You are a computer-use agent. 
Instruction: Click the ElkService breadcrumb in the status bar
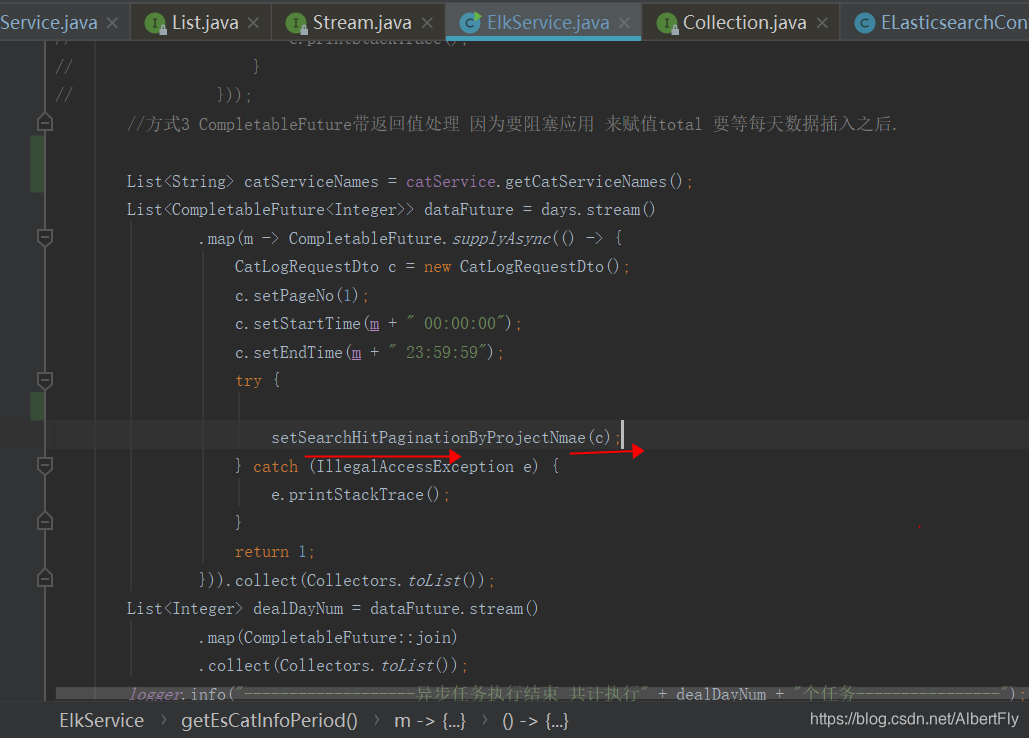pyautogui.click(x=100, y=719)
